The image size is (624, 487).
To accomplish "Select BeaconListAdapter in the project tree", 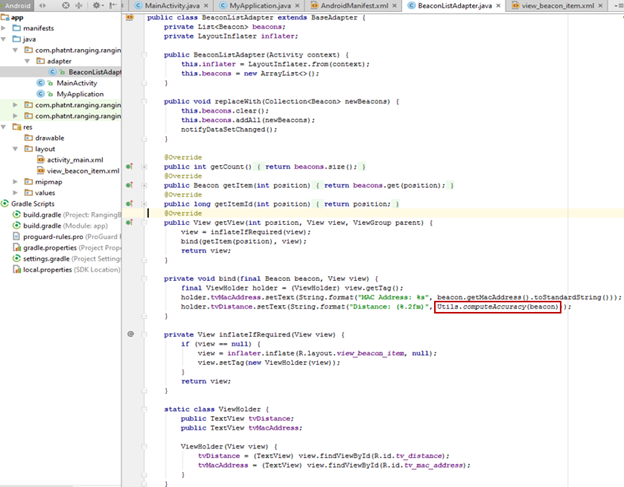I will pyautogui.click(x=95, y=72).
